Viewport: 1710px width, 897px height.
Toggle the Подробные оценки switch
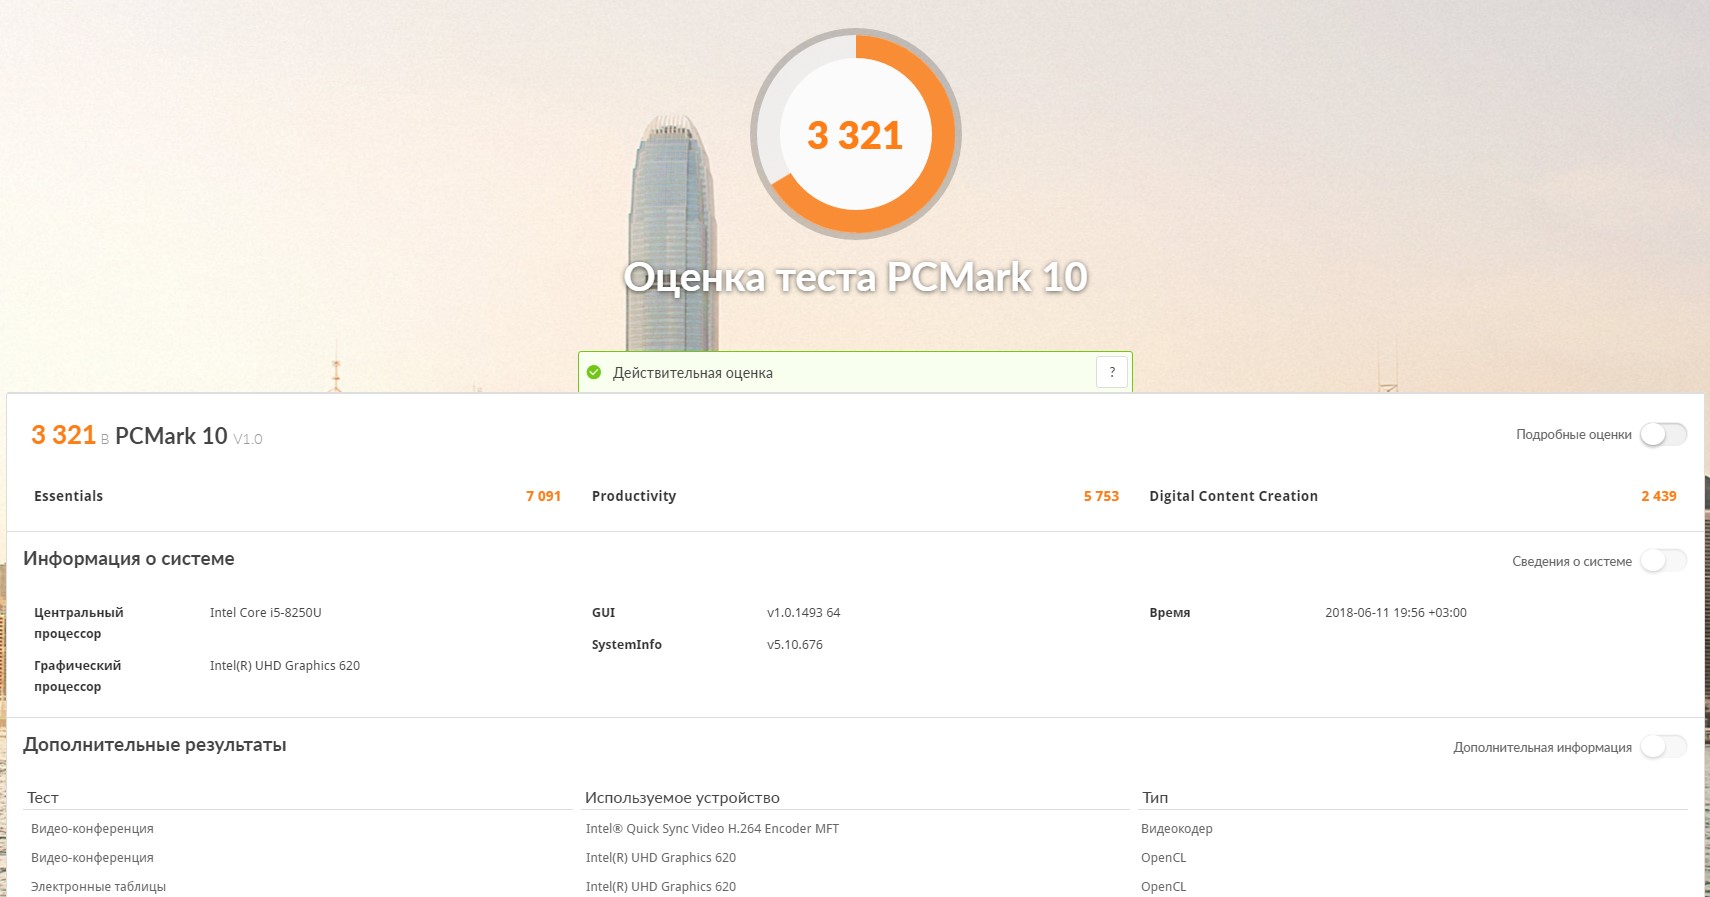coord(1663,434)
